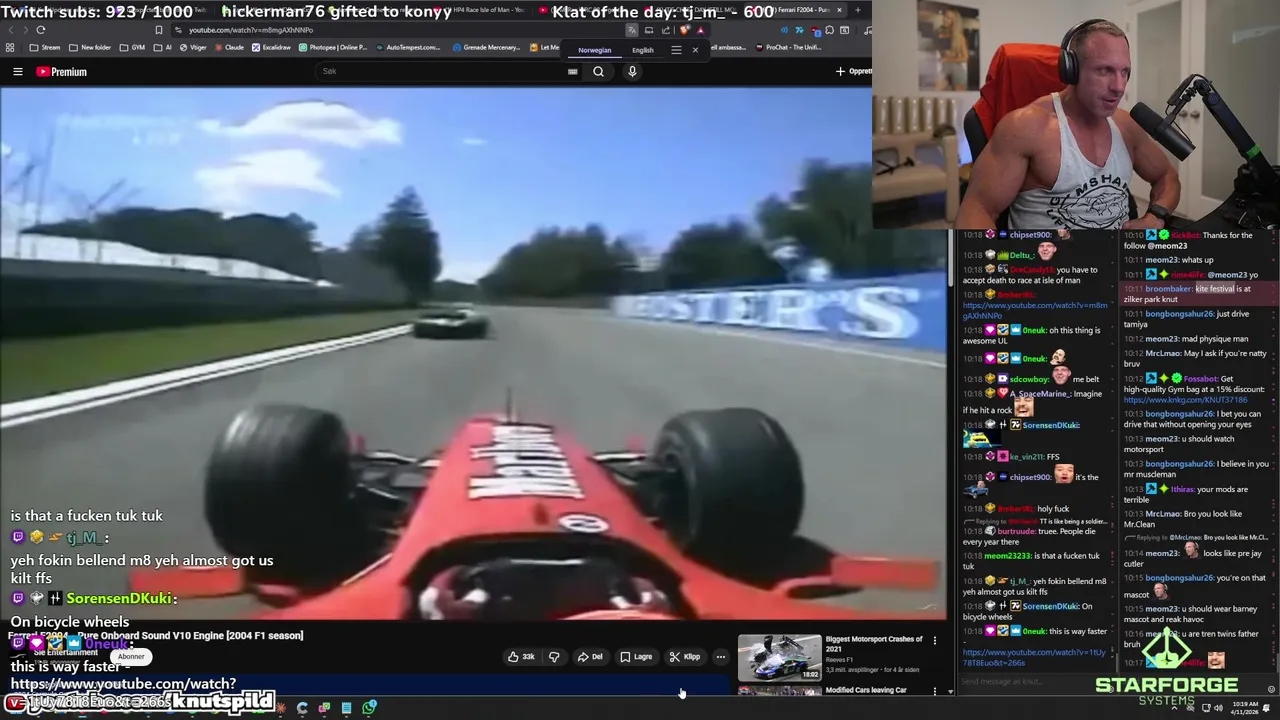
Task: Open the Stream bookmarks folder
Action: (45, 47)
